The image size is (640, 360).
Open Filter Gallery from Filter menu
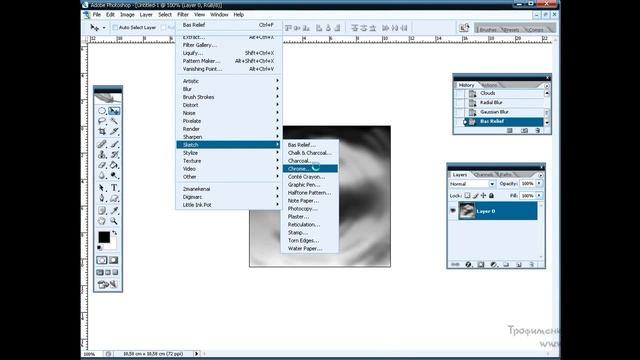click(x=228, y=45)
